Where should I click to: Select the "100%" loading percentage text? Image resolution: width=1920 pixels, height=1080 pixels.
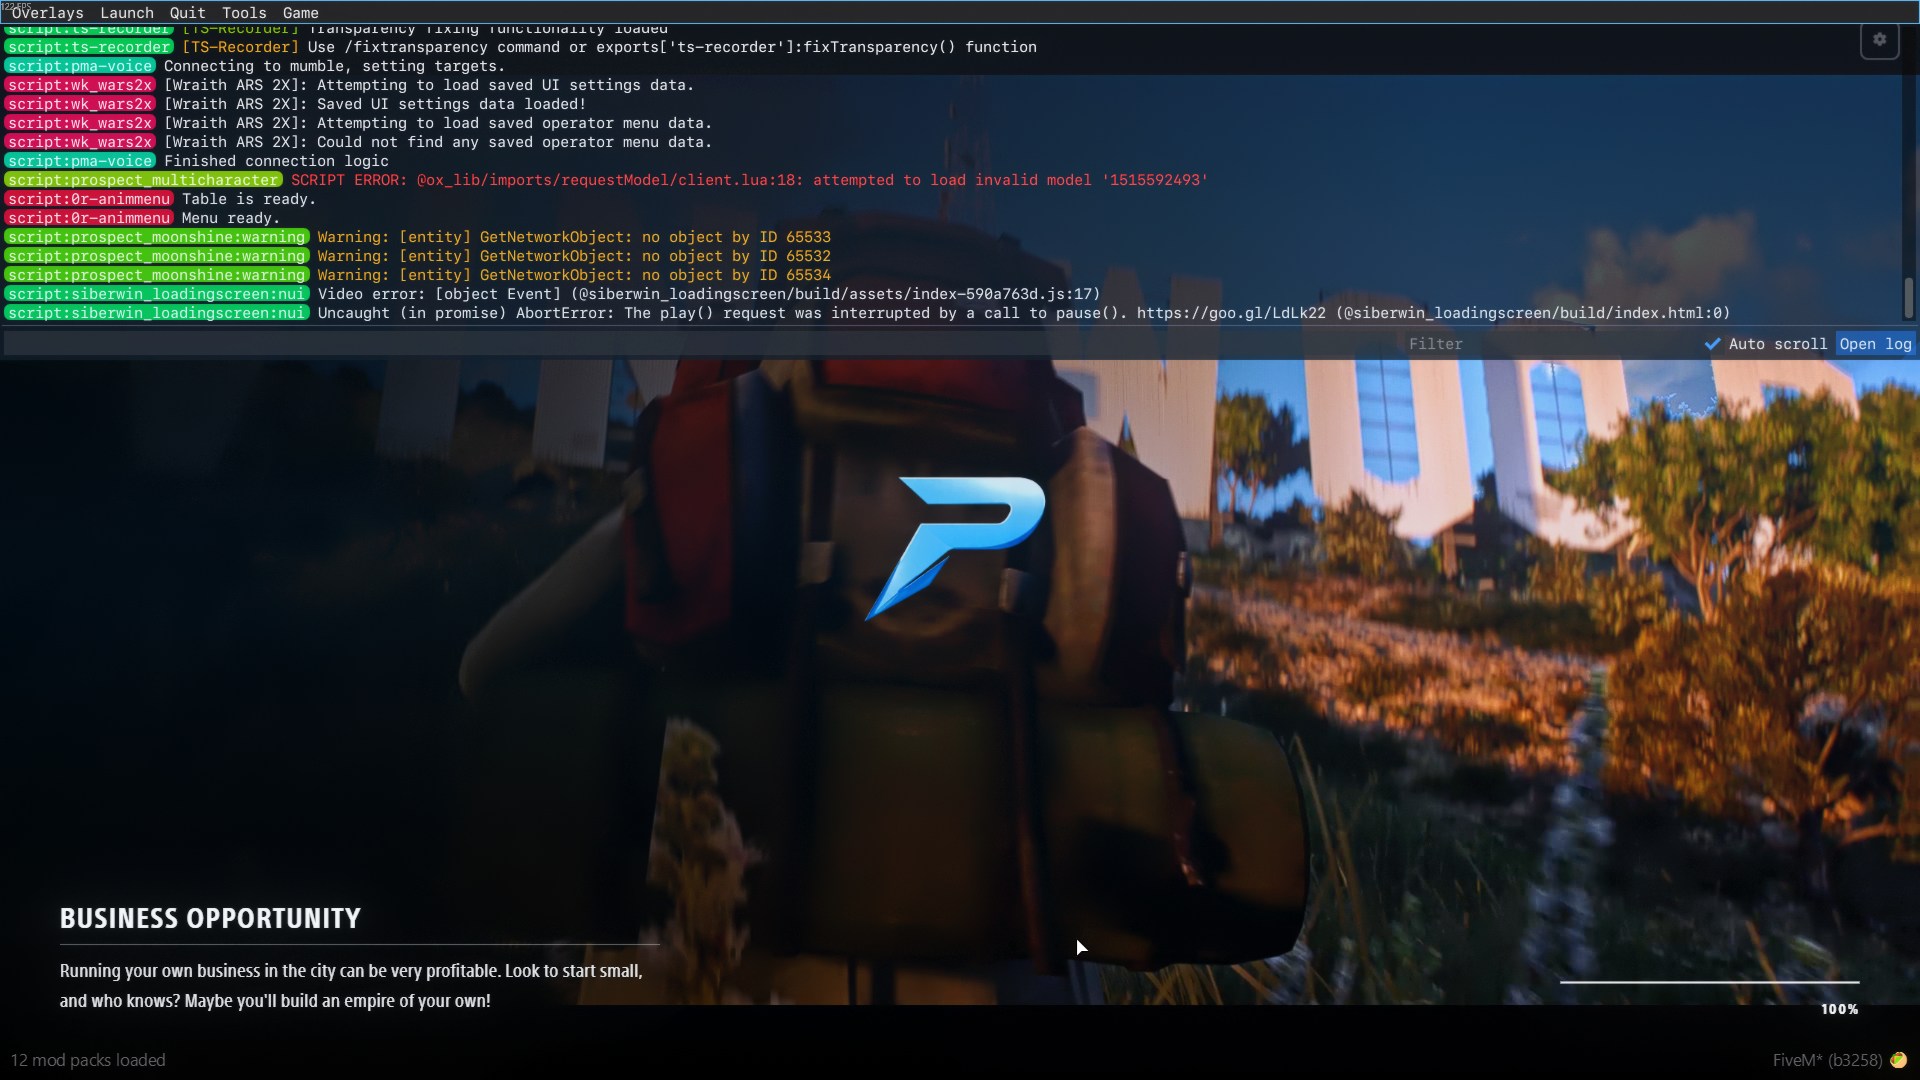point(1839,1009)
